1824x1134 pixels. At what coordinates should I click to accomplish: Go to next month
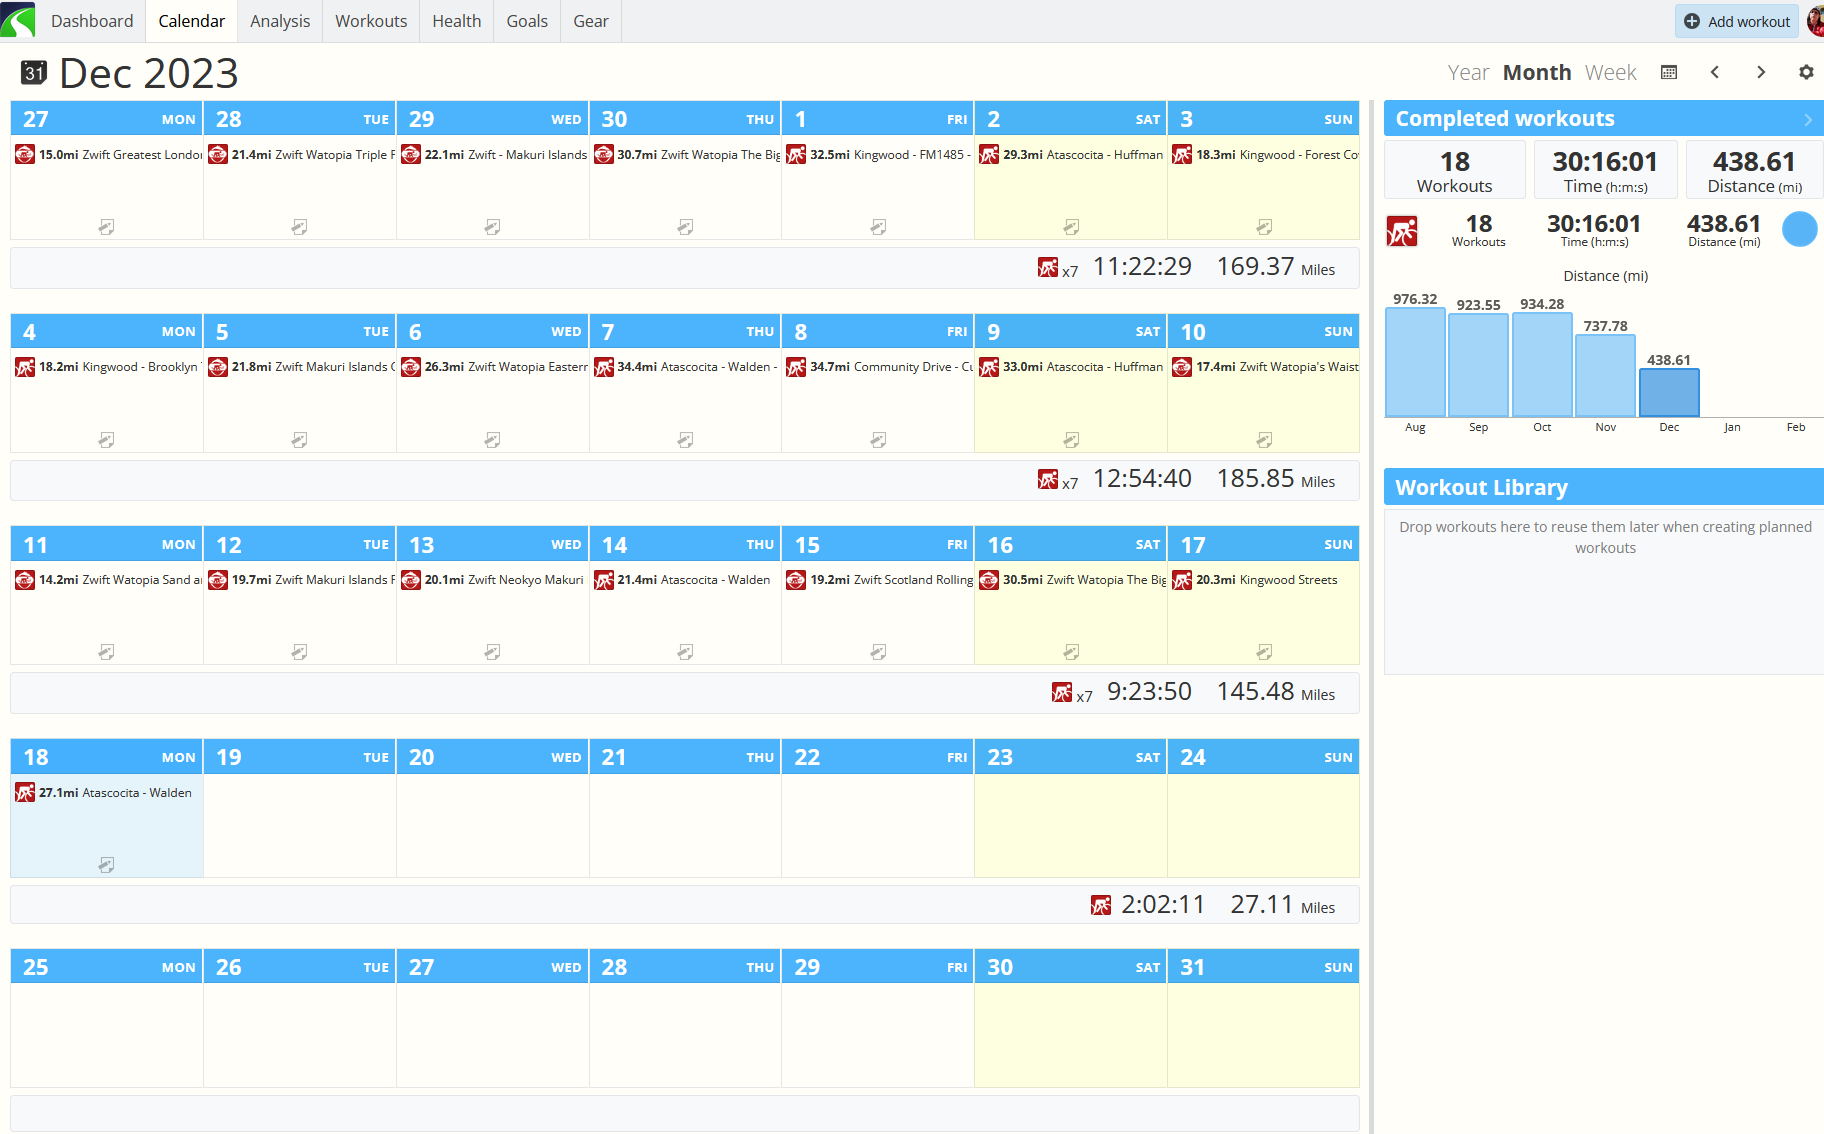pyautogui.click(x=1761, y=72)
